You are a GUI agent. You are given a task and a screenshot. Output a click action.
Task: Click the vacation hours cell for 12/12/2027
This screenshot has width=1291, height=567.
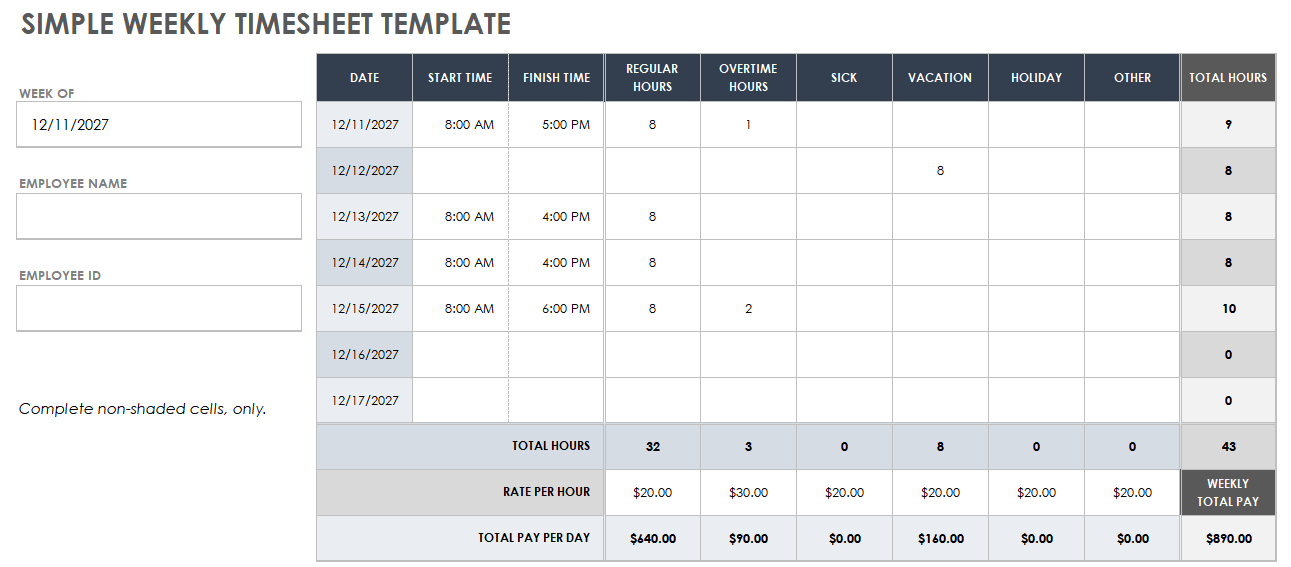tap(940, 171)
